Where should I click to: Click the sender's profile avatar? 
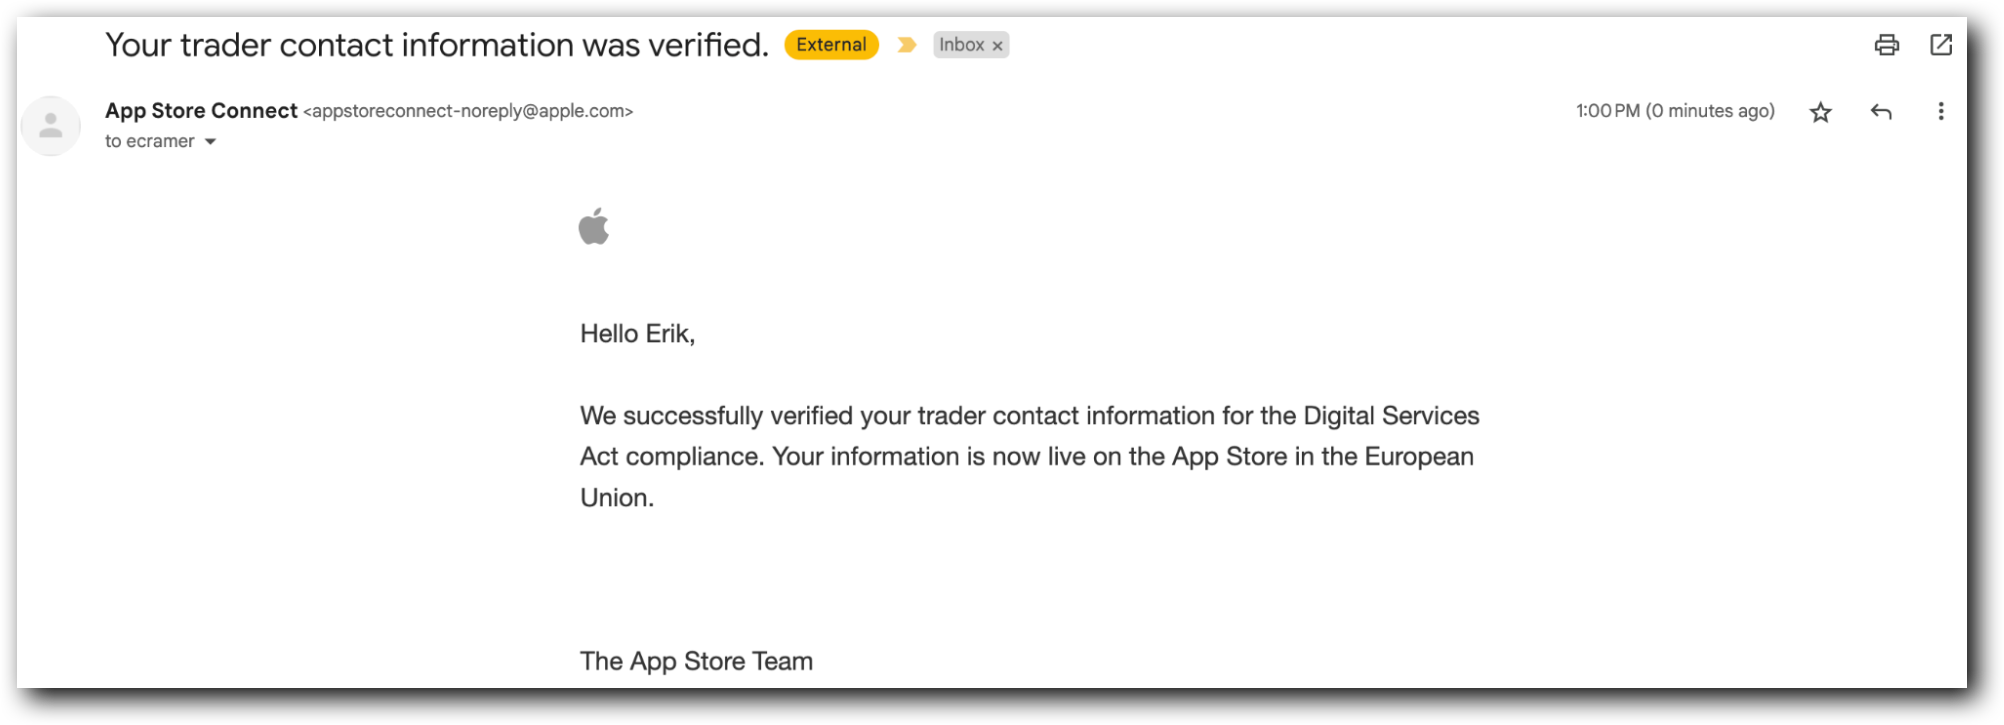click(52, 125)
